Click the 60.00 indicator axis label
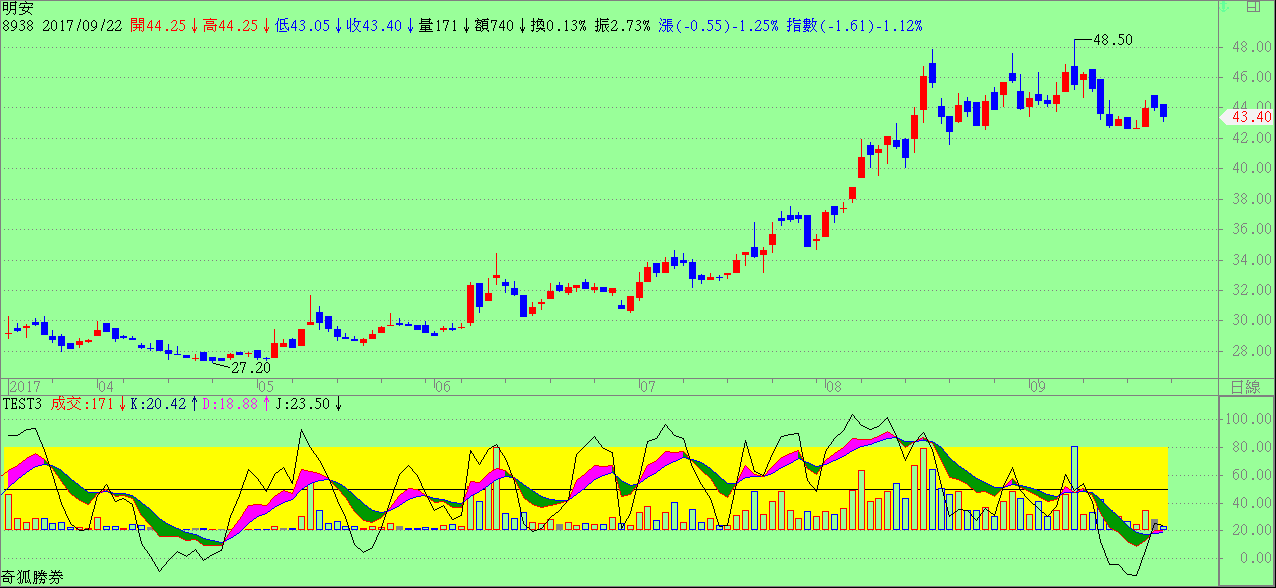The image size is (1276, 588). point(1251,475)
